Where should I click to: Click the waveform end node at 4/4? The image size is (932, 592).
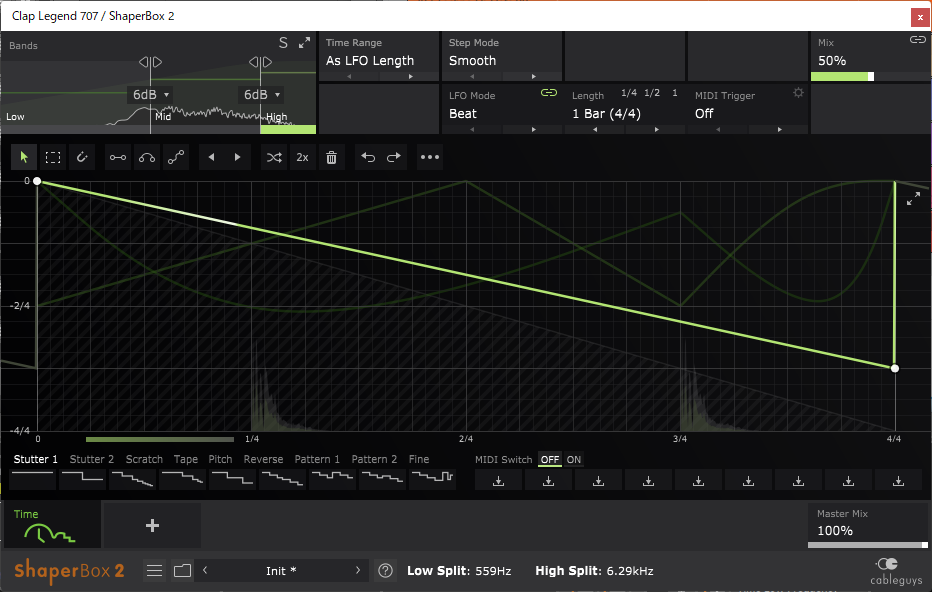click(x=895, y=368)
